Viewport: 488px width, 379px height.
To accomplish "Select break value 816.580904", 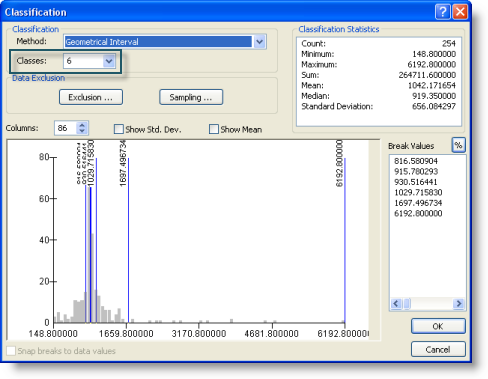I will click(416, 161).
